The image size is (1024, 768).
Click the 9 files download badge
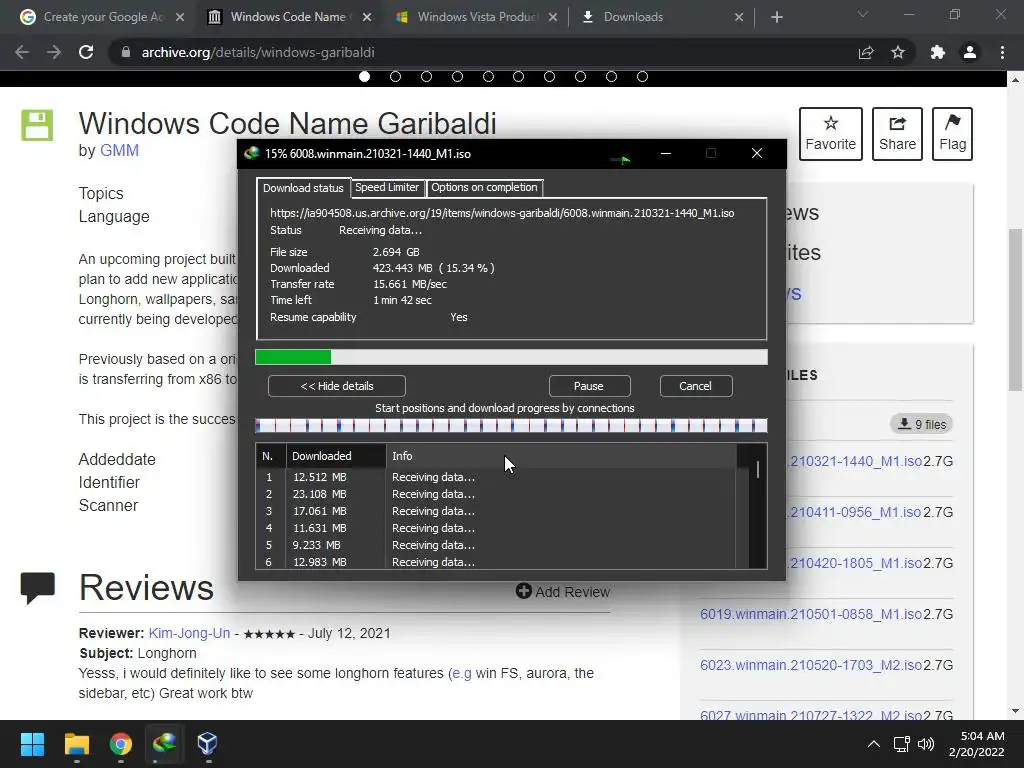921,424
